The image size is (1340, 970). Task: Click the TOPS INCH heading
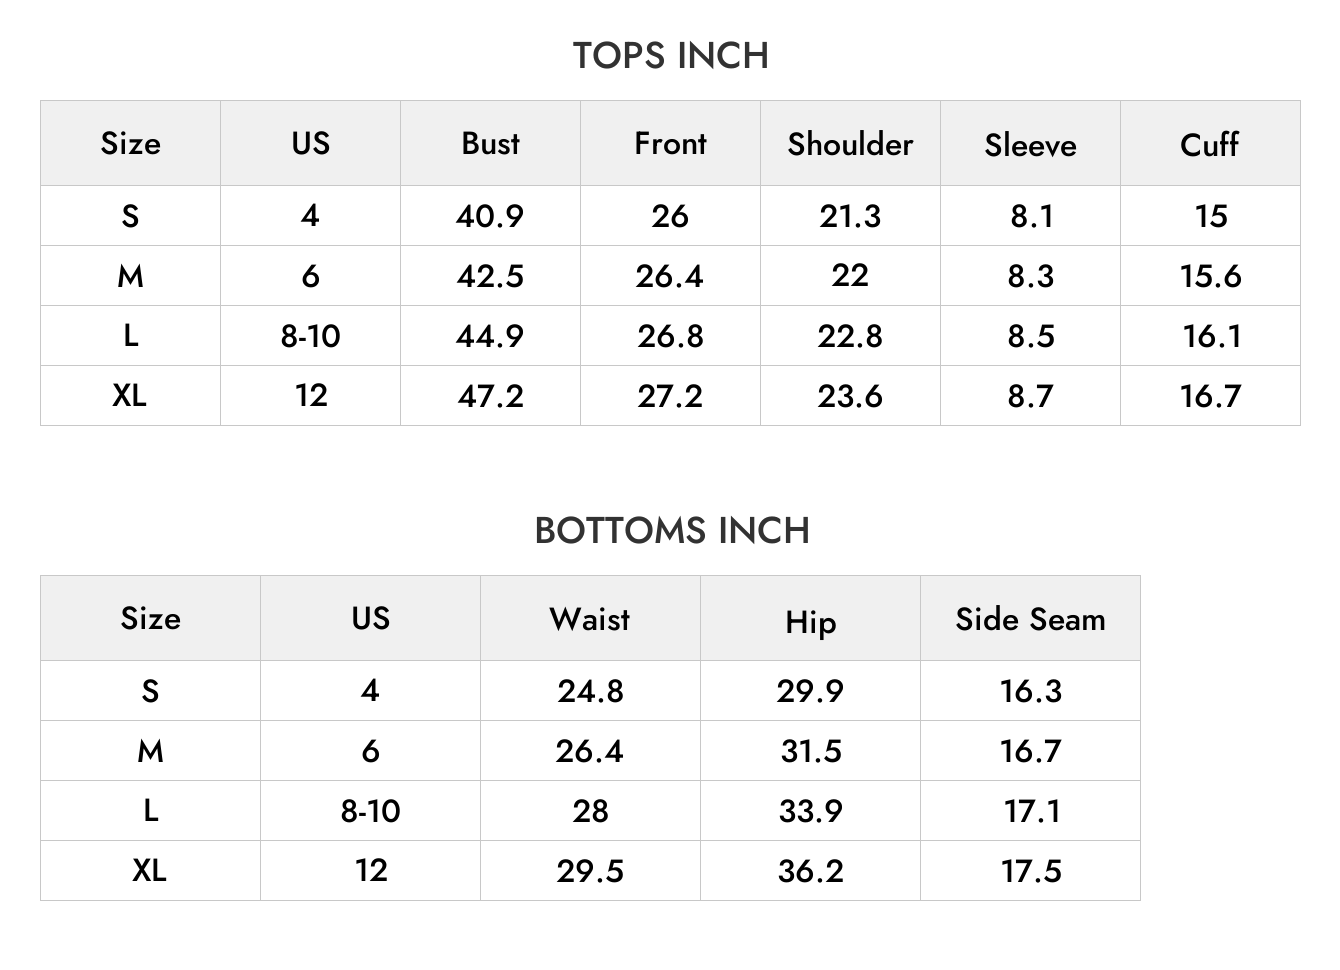click(x=670, y=56)
